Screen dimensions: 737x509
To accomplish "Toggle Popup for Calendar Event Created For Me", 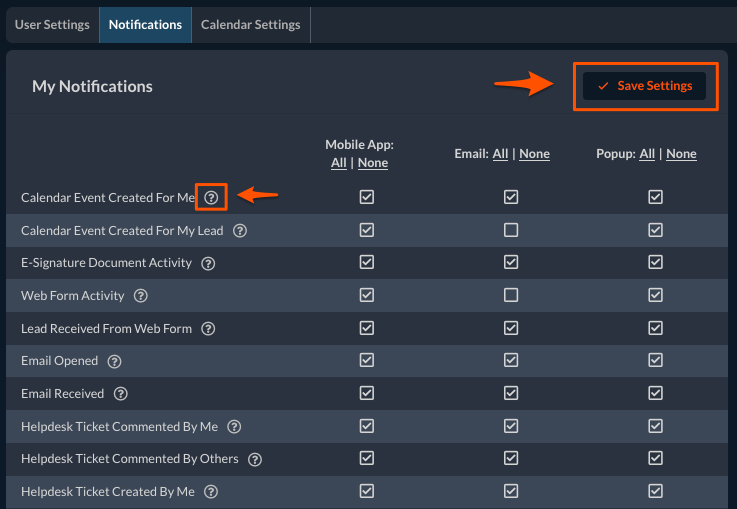I will click(655, 197).
